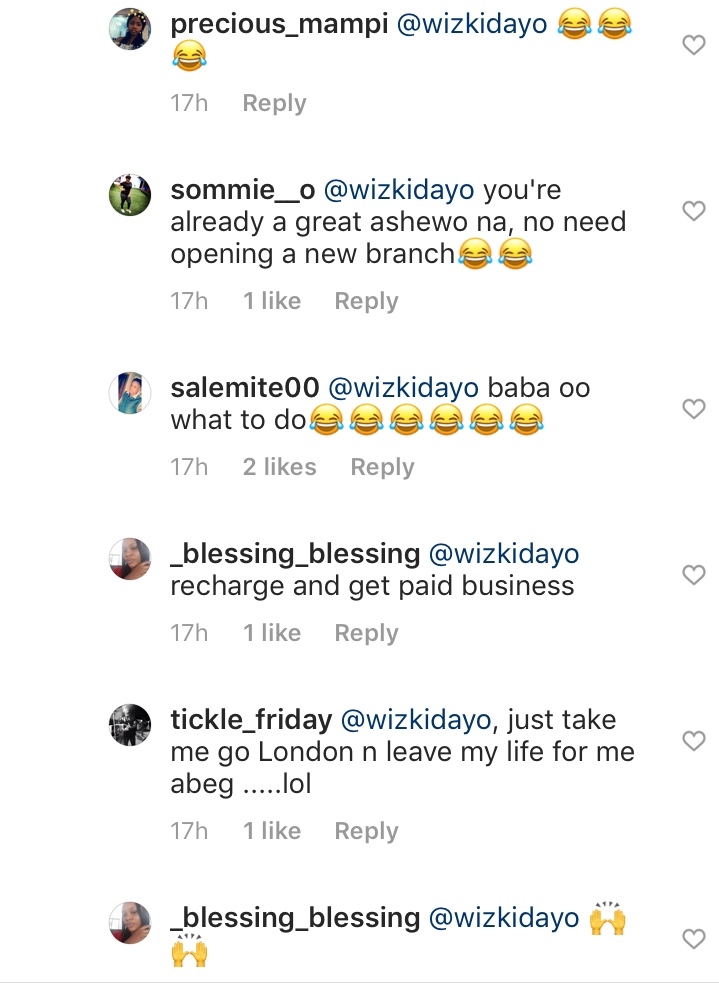Reply to salemite00's comment
This screenshot has width=719, height=985.
point(382,467)
